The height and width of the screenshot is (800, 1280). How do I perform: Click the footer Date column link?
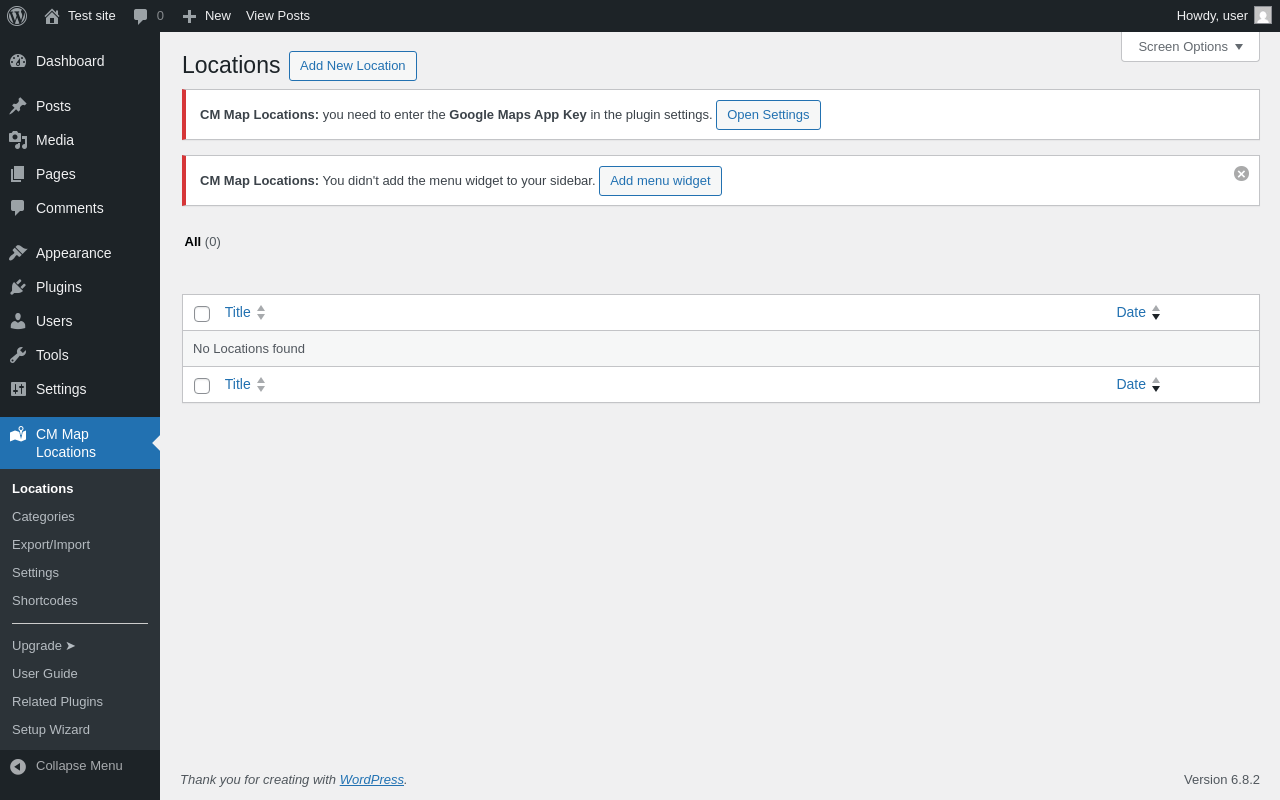pyautogui.click(x=1131, y=384)
